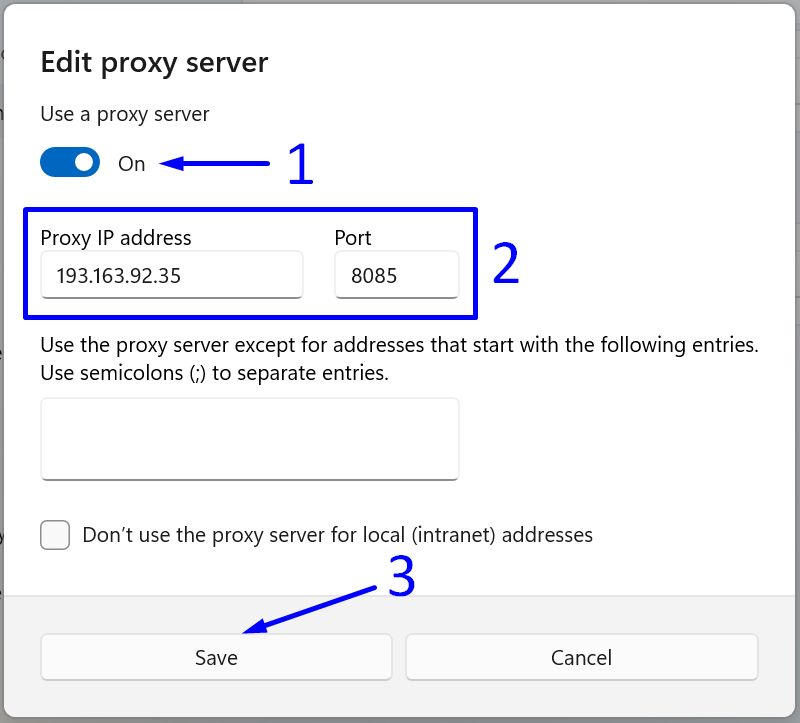Viewport: 800px width, 723px height.
Task: Focus the empty address exclusion box
Action: coord(249,438)
